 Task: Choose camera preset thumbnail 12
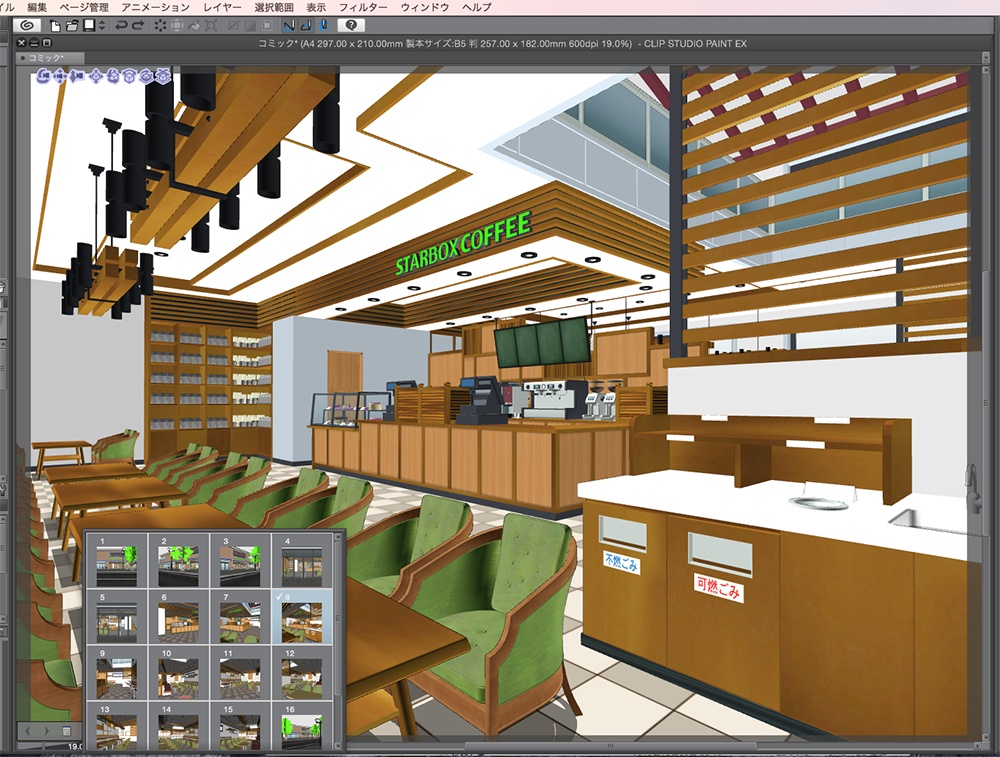(302, 673)
